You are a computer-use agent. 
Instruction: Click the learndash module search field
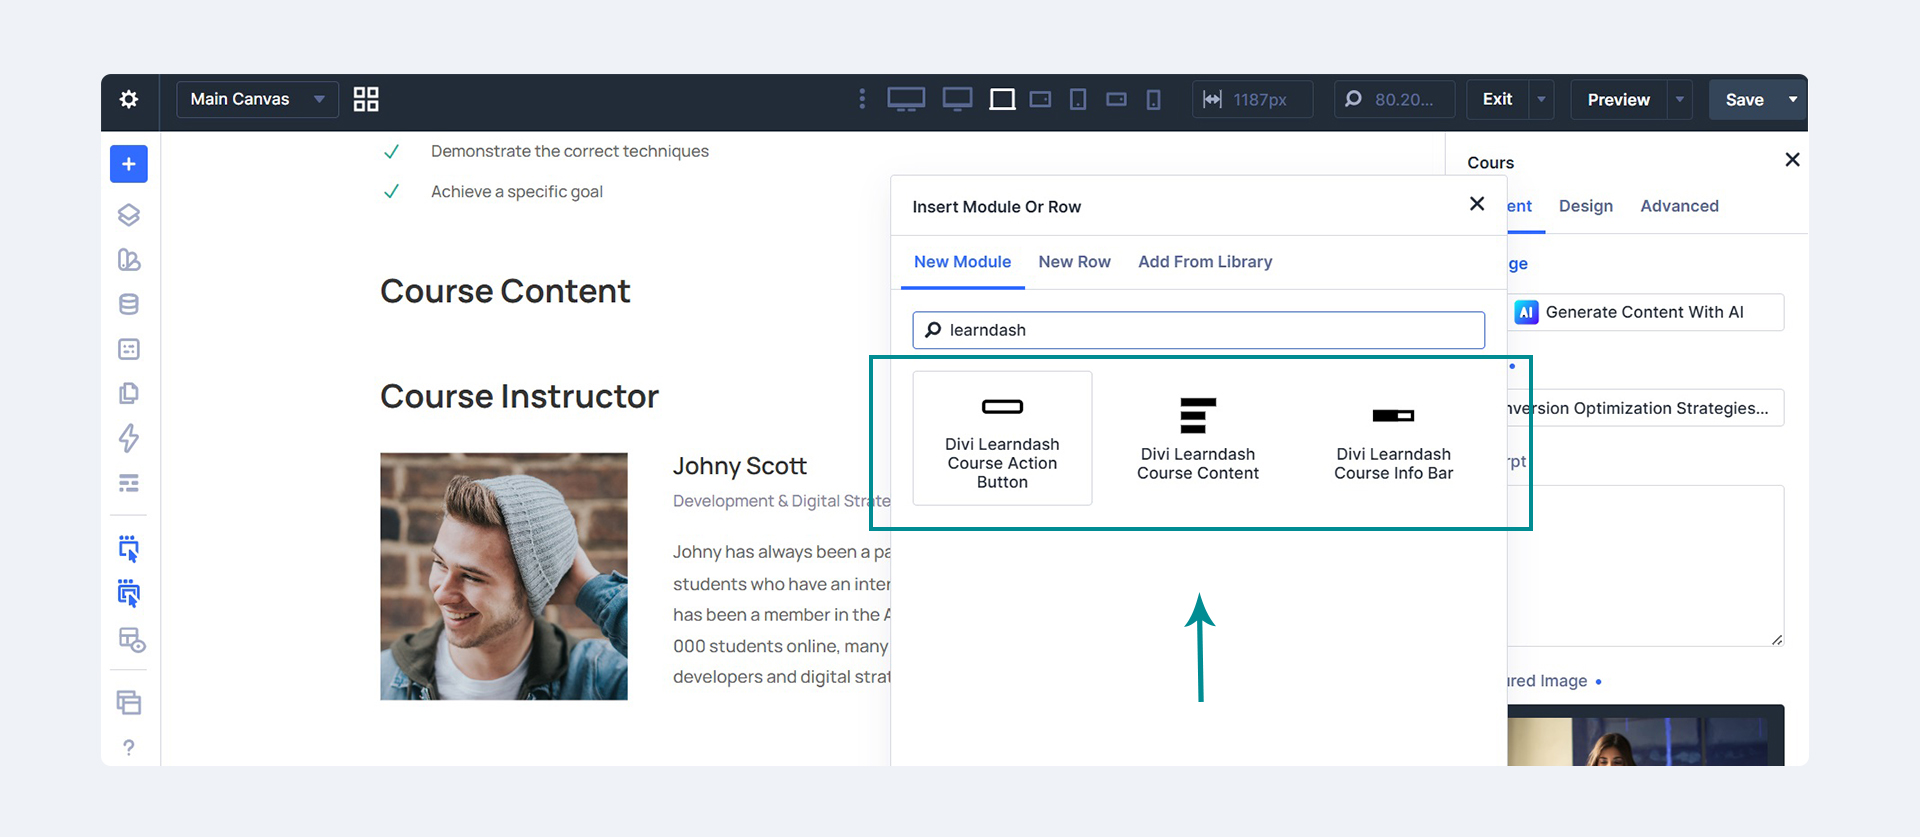coord(1198,330)
